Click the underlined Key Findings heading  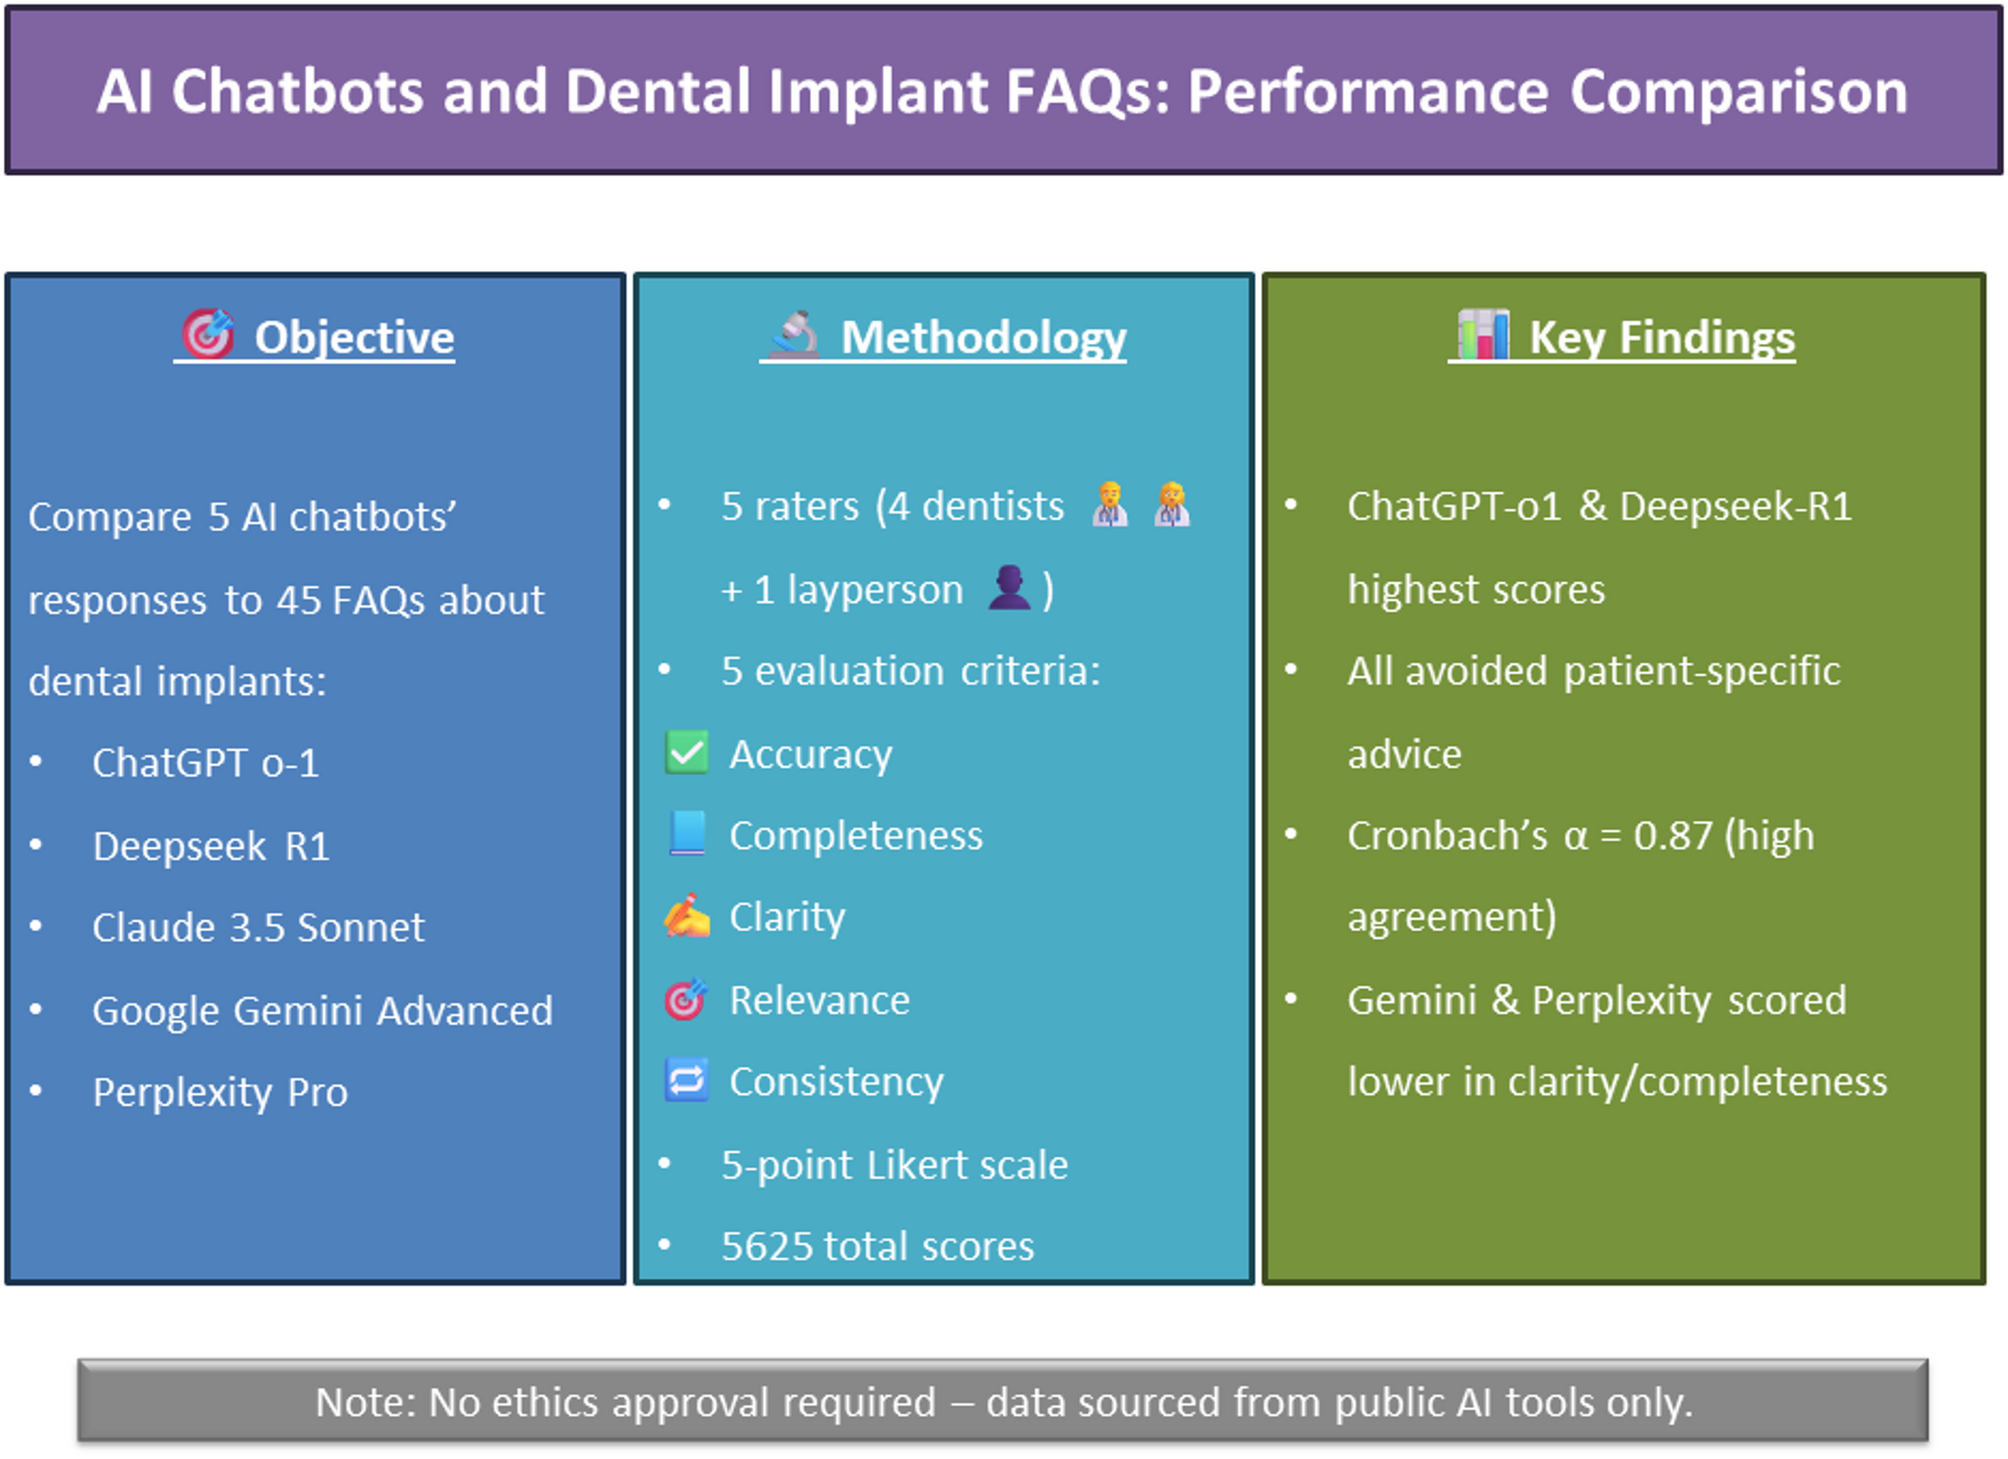click(1662, 337)
